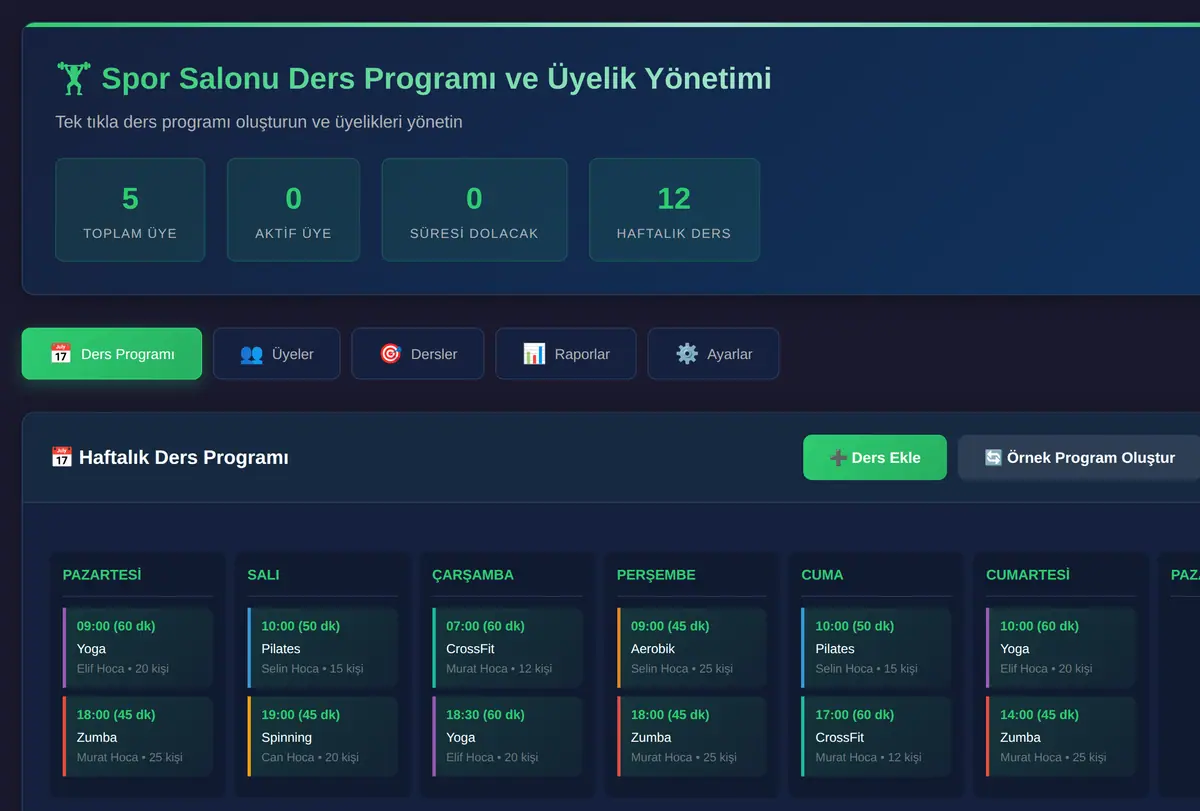Click the calendar icon beside Haftalık Ders Programı
Viewport: 1200px width, 811px height.
[61, 457]
